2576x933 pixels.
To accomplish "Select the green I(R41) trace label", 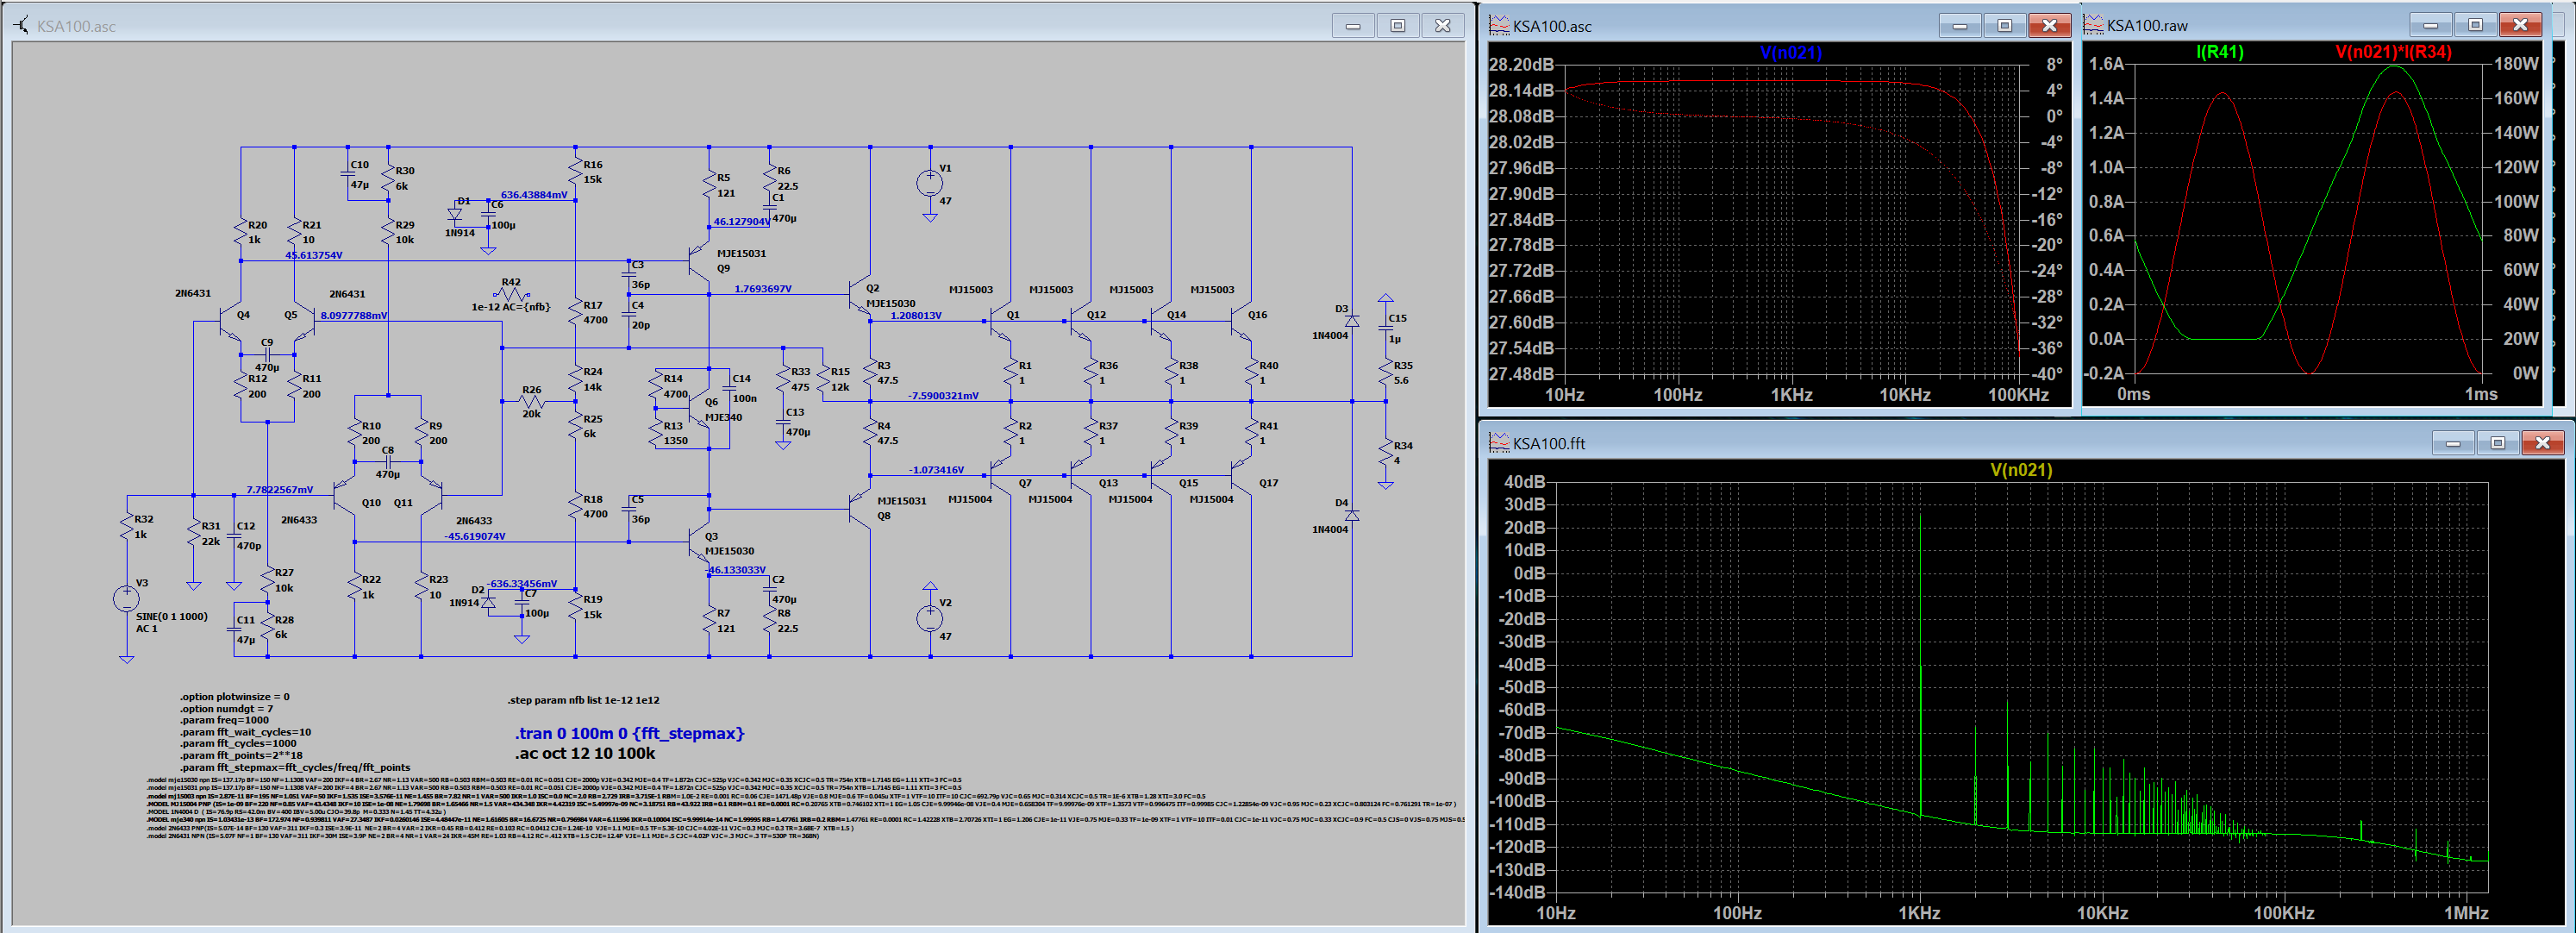I will (x=2219, y=52).
